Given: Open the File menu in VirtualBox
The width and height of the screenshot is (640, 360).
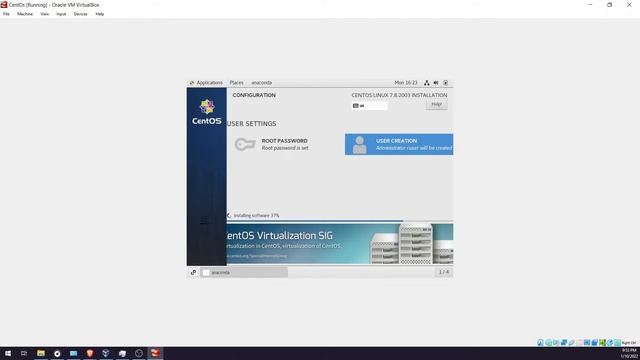Looking at the screenshot, I should click(6, 14).
